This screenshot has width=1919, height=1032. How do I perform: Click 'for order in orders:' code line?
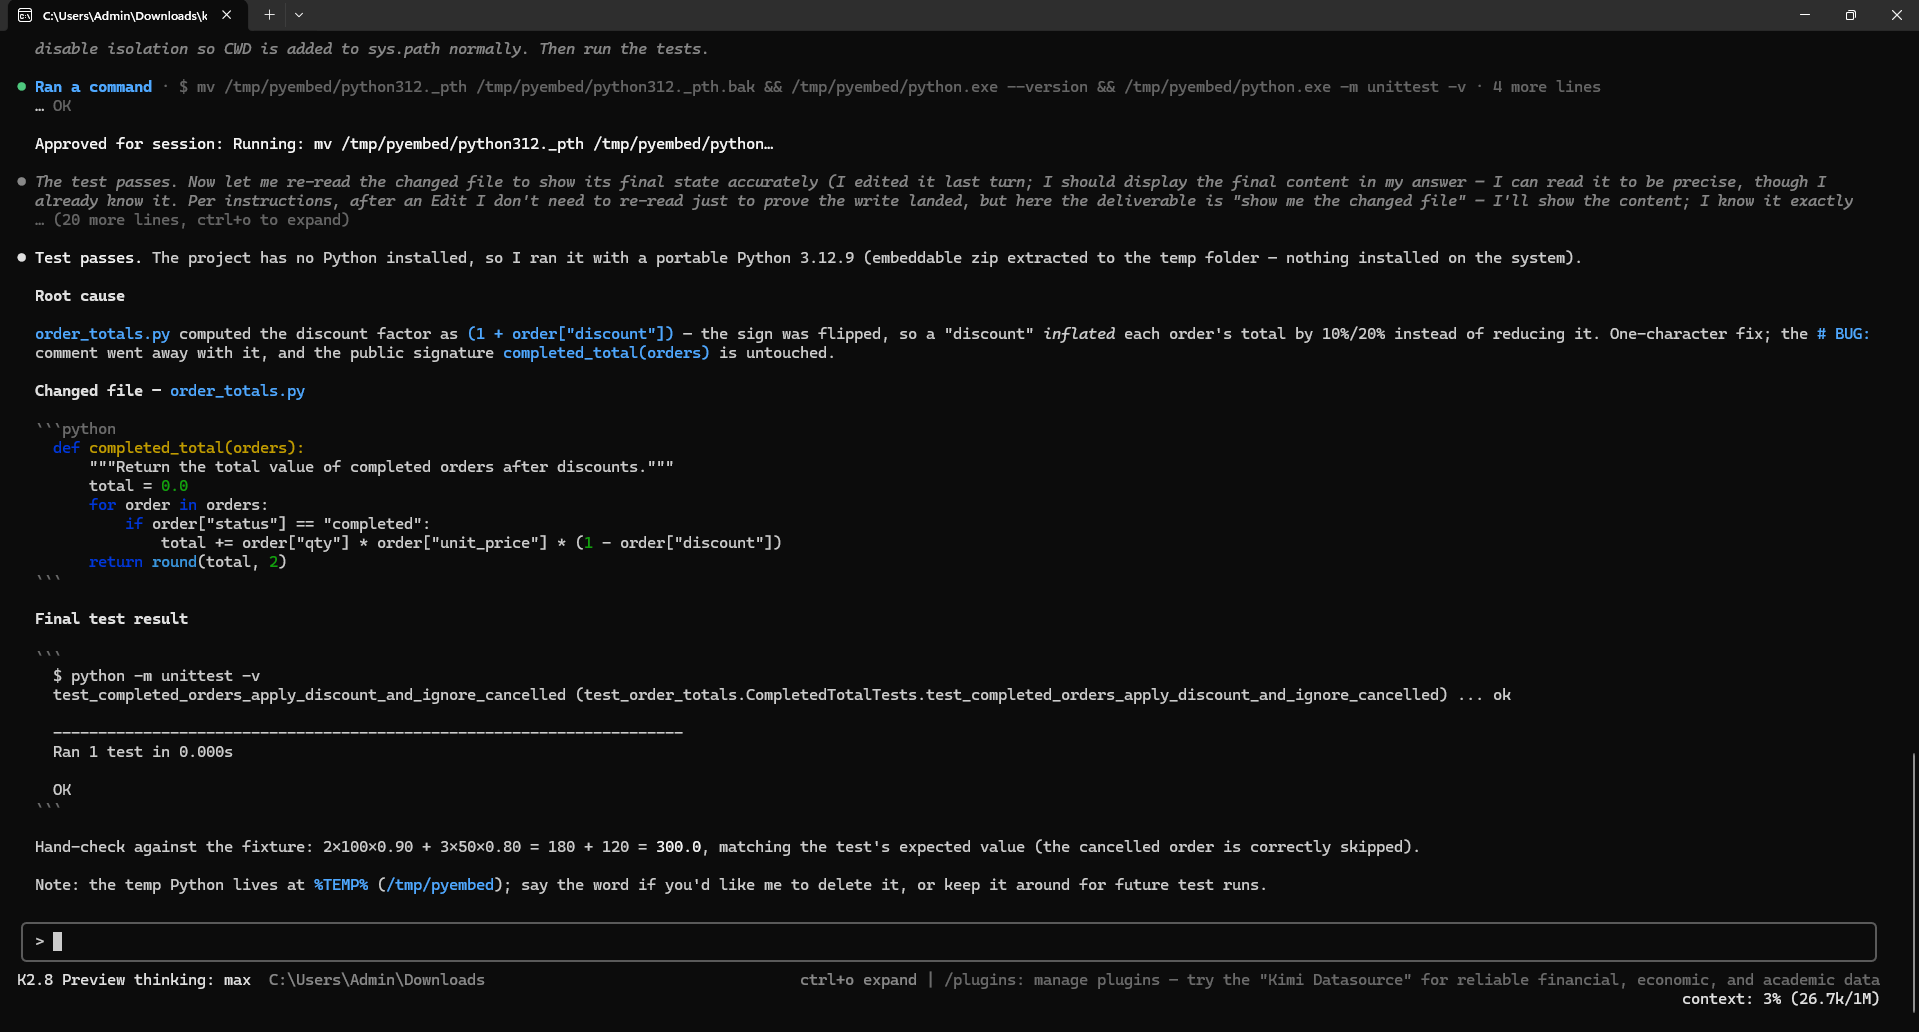[178, 505]
